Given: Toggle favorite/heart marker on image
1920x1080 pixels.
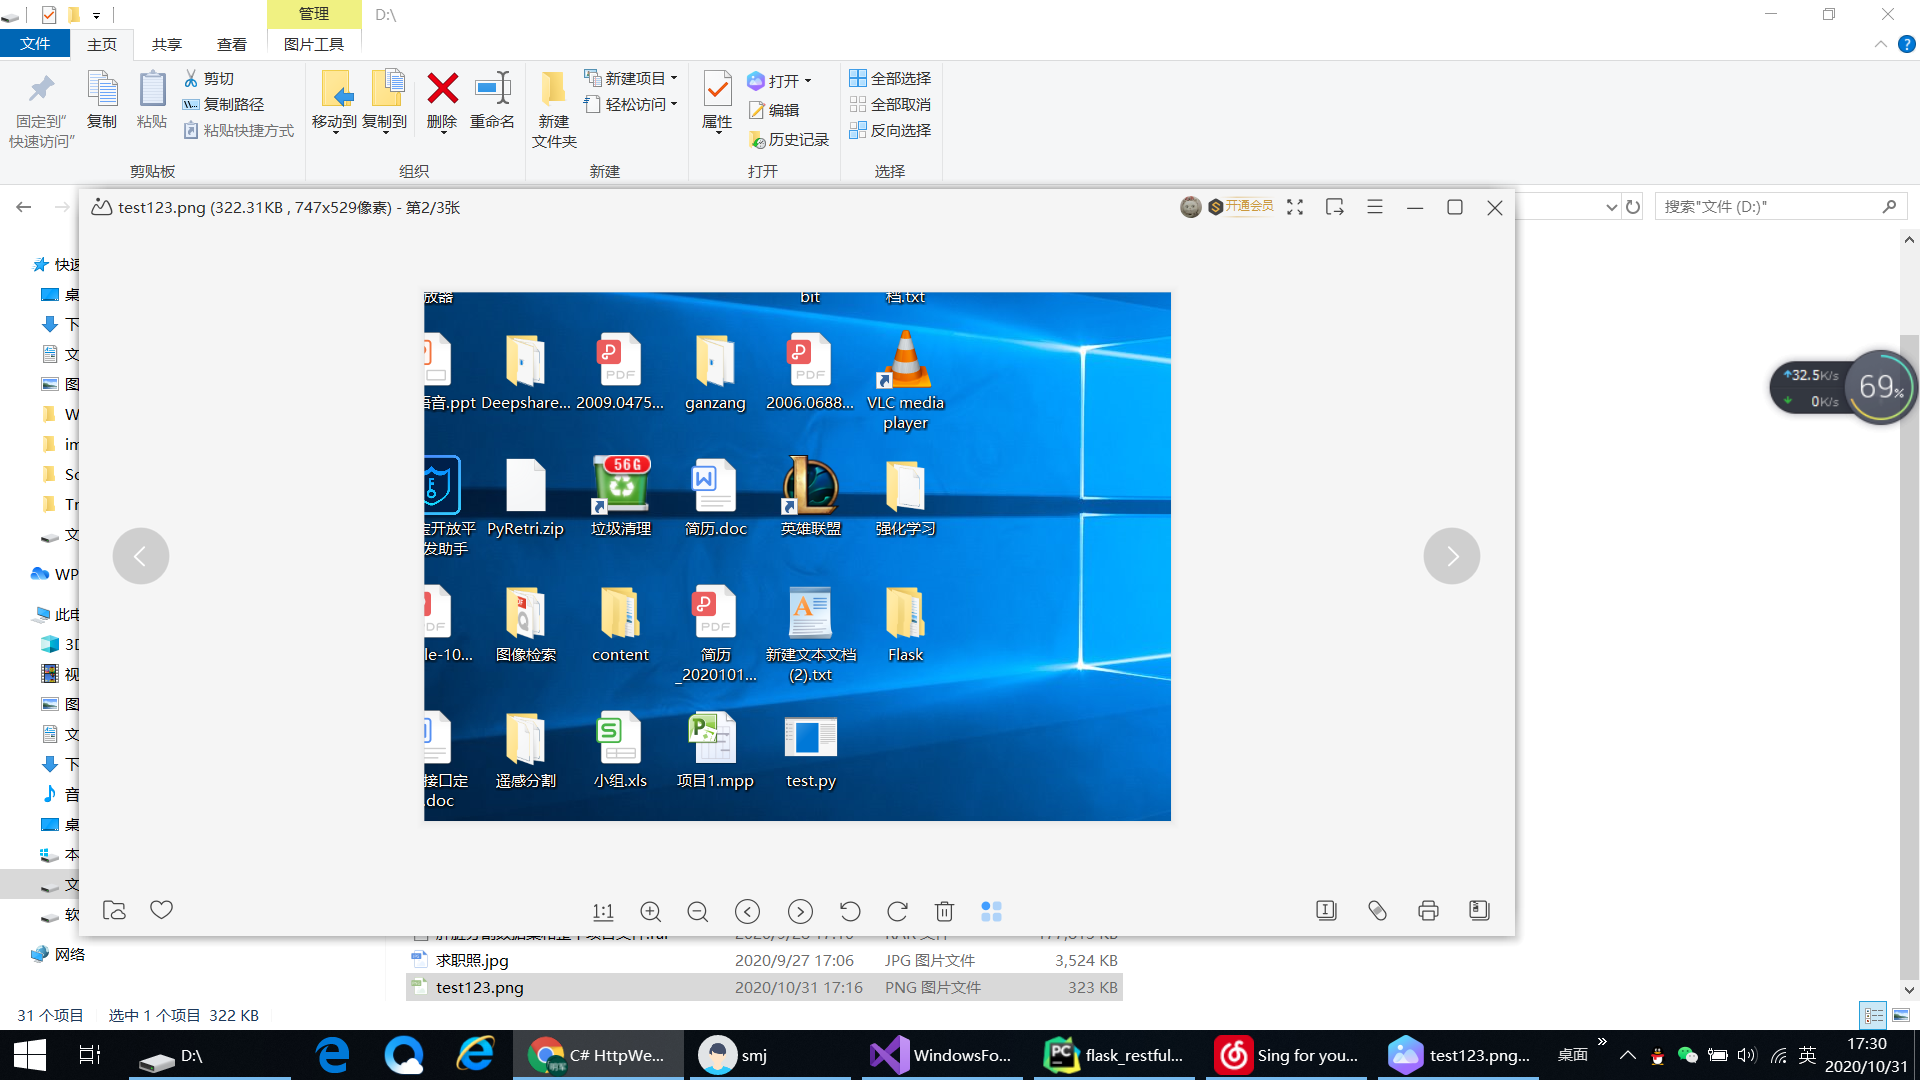Looking at the screenshot, I should (x=161, y=911).
